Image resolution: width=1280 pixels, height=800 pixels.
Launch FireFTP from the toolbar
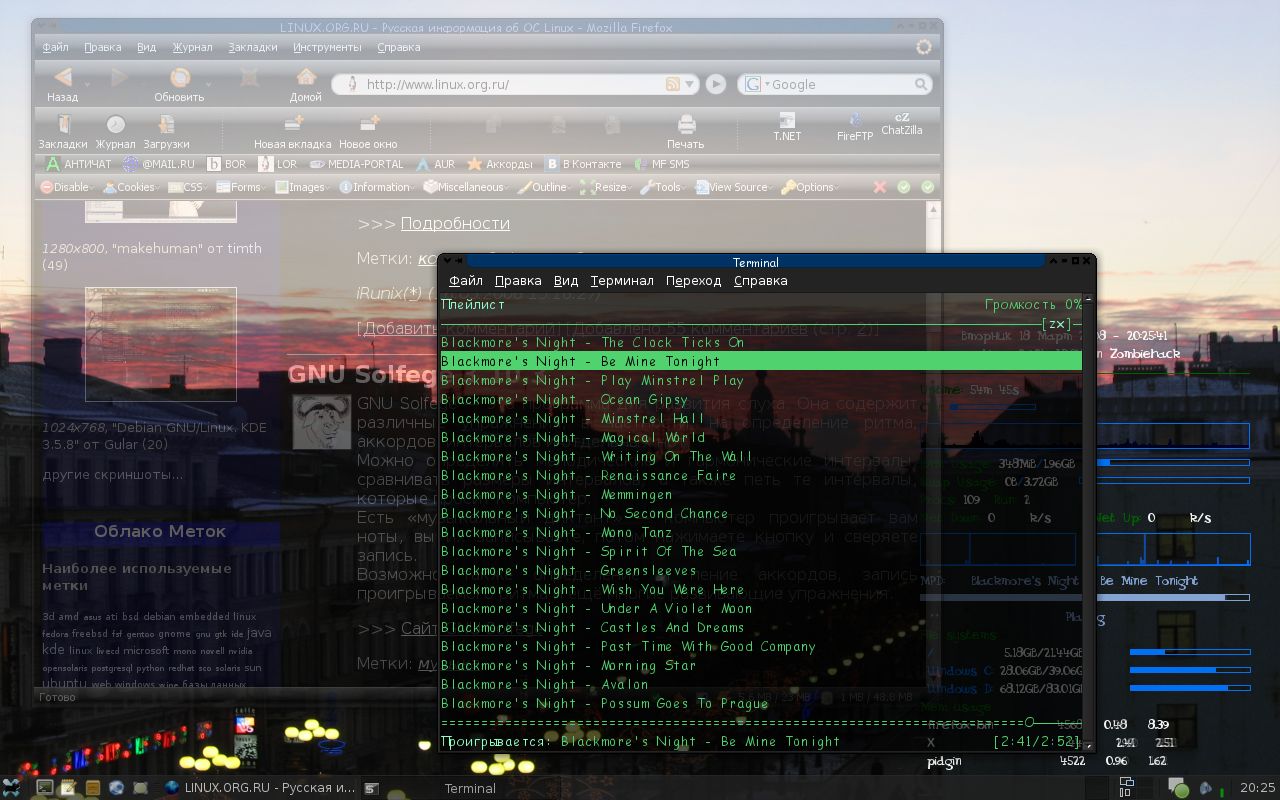coord(855,120)
